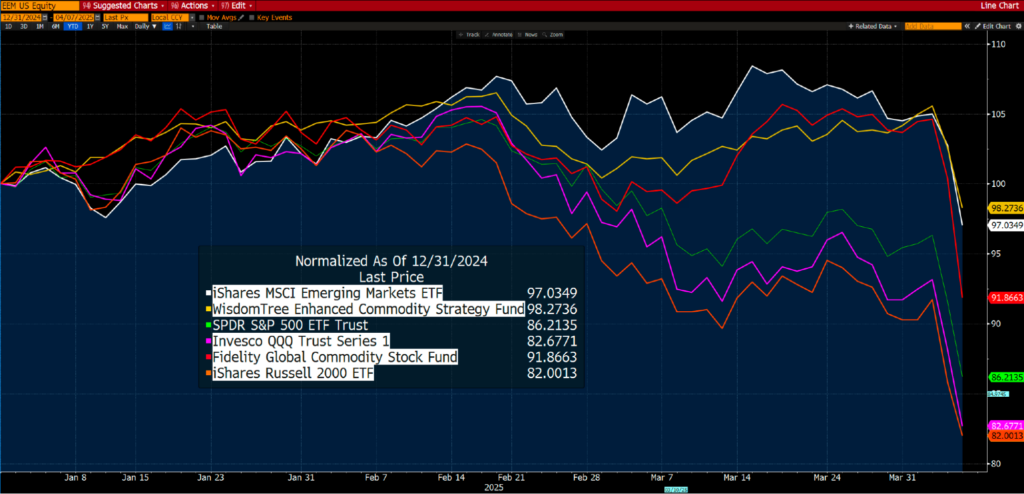Screen dimensions: 1024x494
Task: Click the white swatch for iShares MSCI Emerging Markets
Action: coord(208,292)
